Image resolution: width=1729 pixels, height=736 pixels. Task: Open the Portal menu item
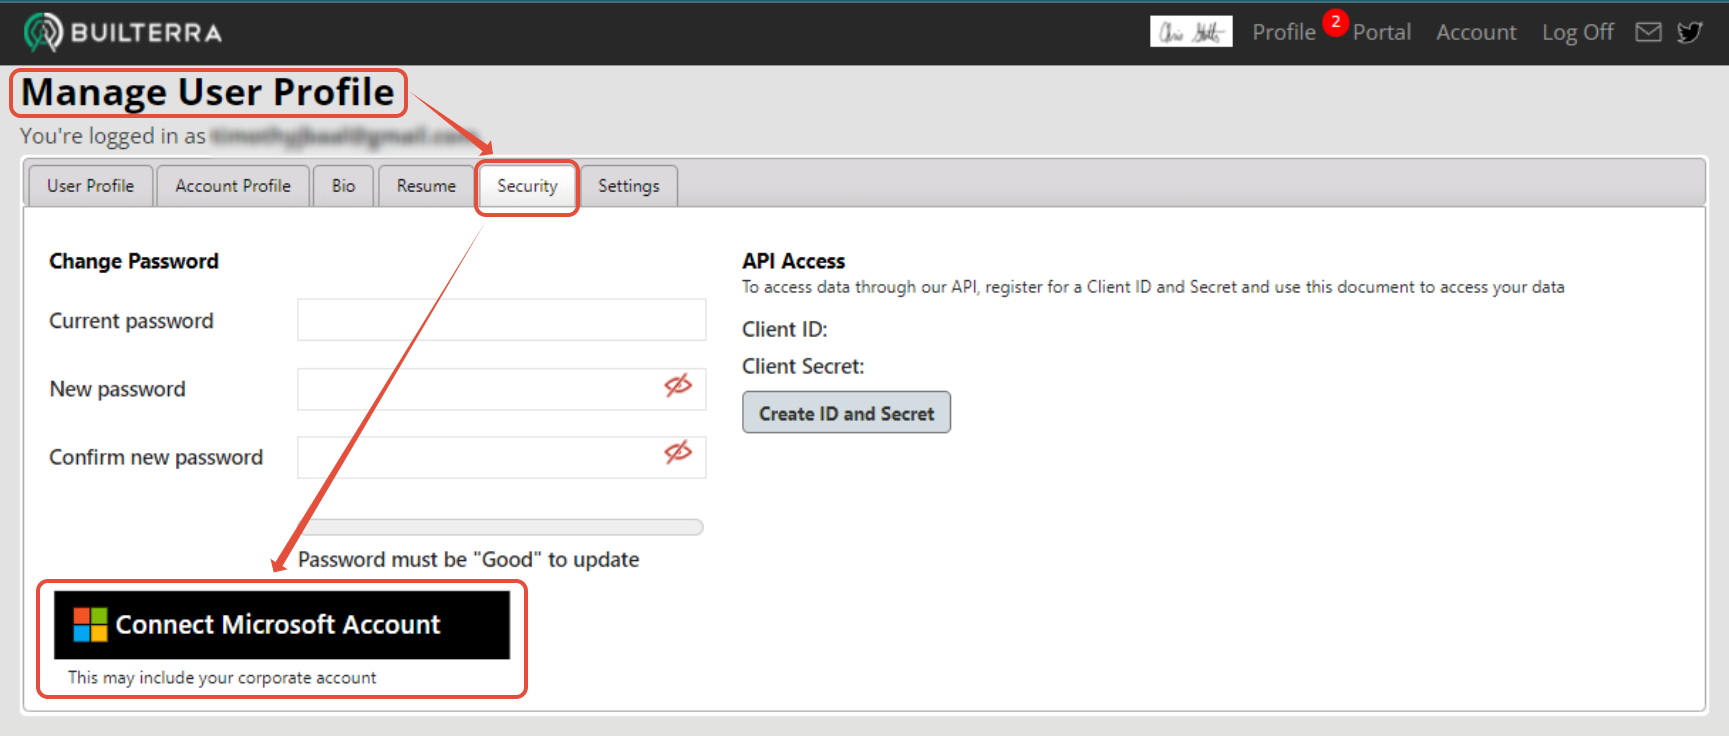click(x=1382, y=32)
